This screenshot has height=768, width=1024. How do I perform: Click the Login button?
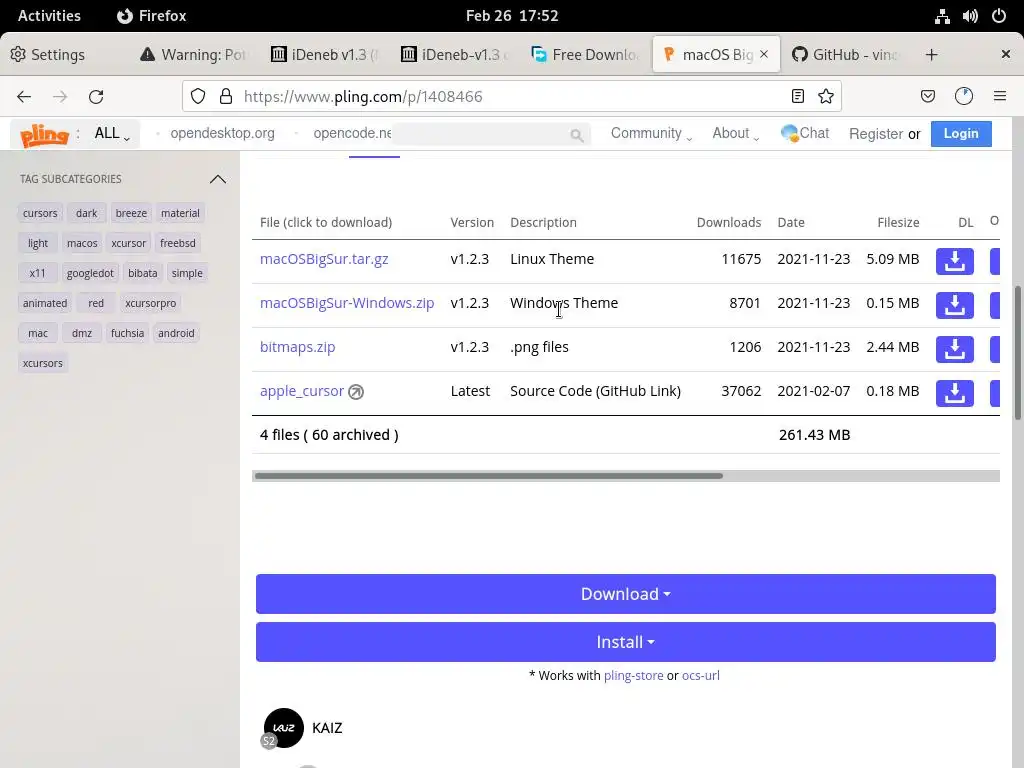(961, 133)
